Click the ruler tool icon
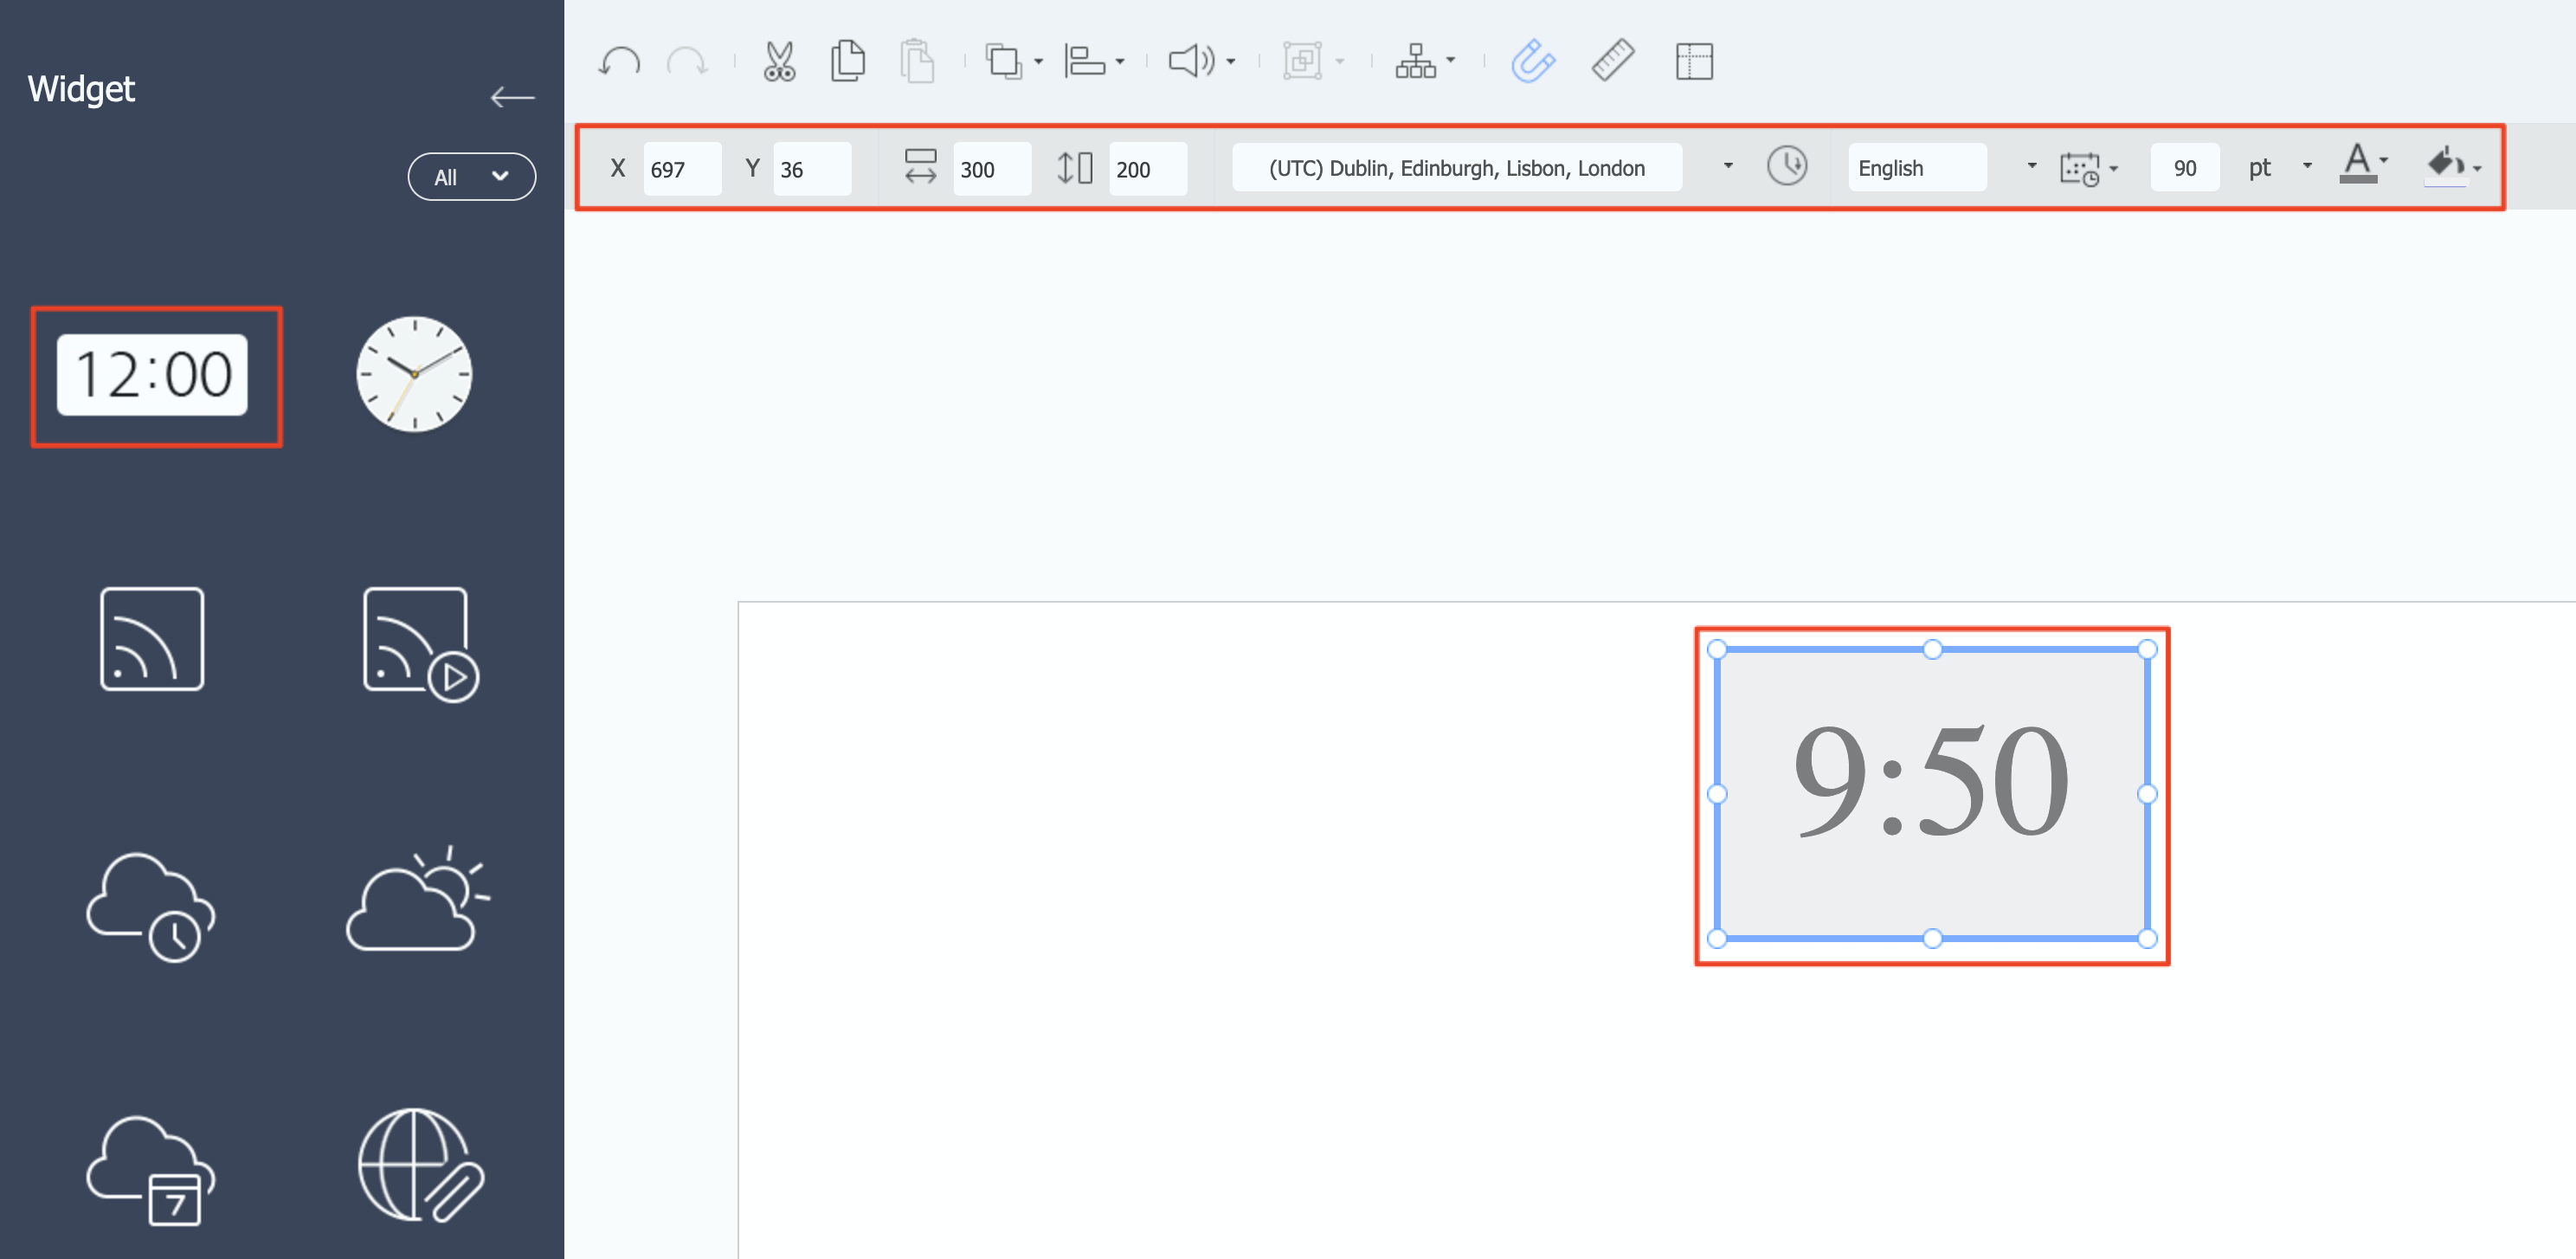 tap(1612, 62)
